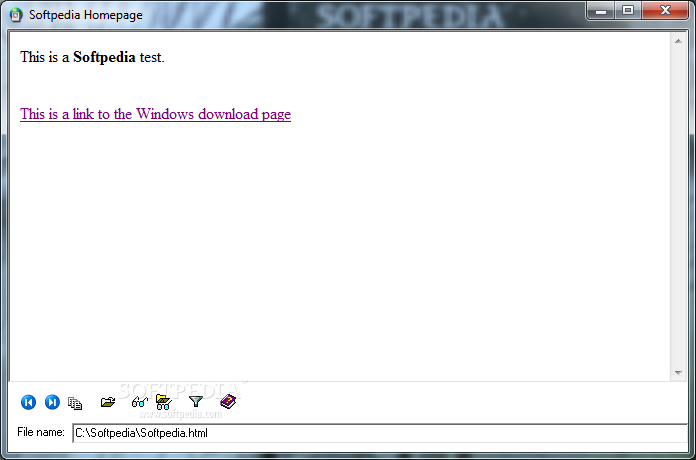Click the glasses view icon
Image resolution: width=696 pixels, height=460 pixels.
pyautogui.click(x=140, y=402)
